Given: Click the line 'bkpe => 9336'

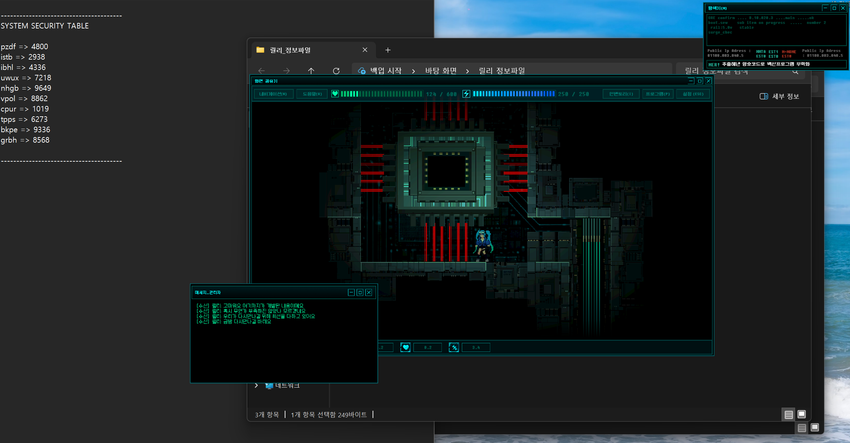Looking at the screenshot, I should click(x=25, y=130).
